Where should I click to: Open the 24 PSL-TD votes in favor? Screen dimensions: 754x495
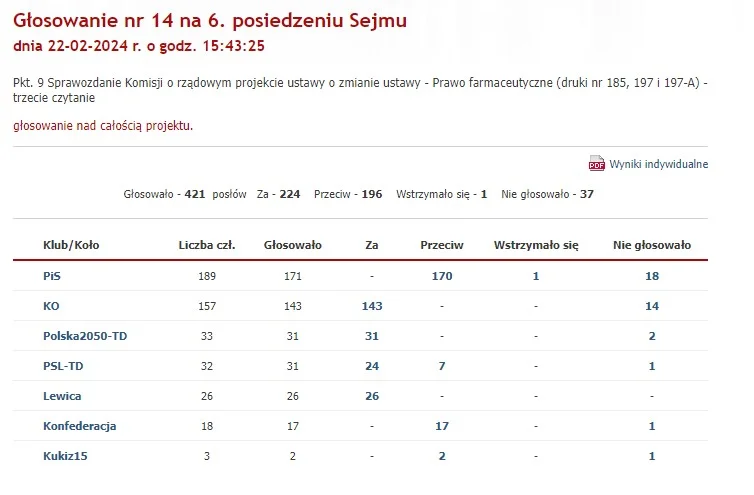point(372,366)
